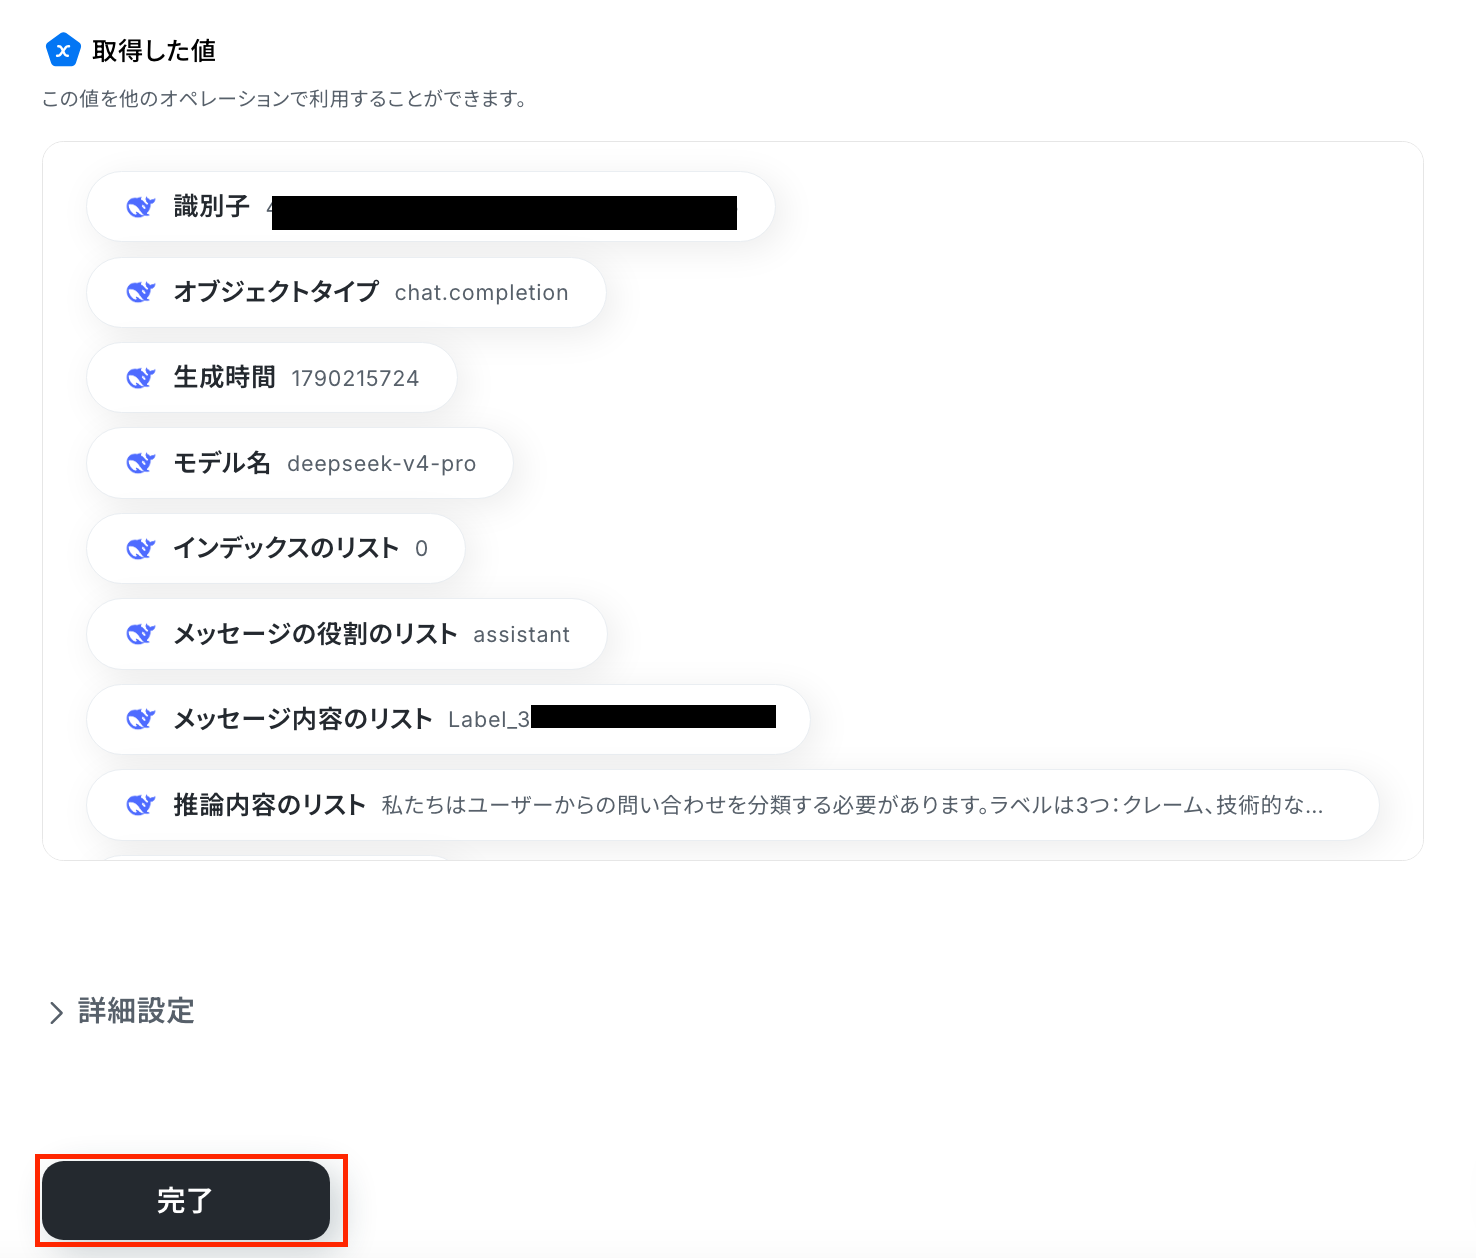Select the 推論内容のリスト reasoning text pill
This screenshot has width=1476, height=1258.
click(x=733, y=805)
